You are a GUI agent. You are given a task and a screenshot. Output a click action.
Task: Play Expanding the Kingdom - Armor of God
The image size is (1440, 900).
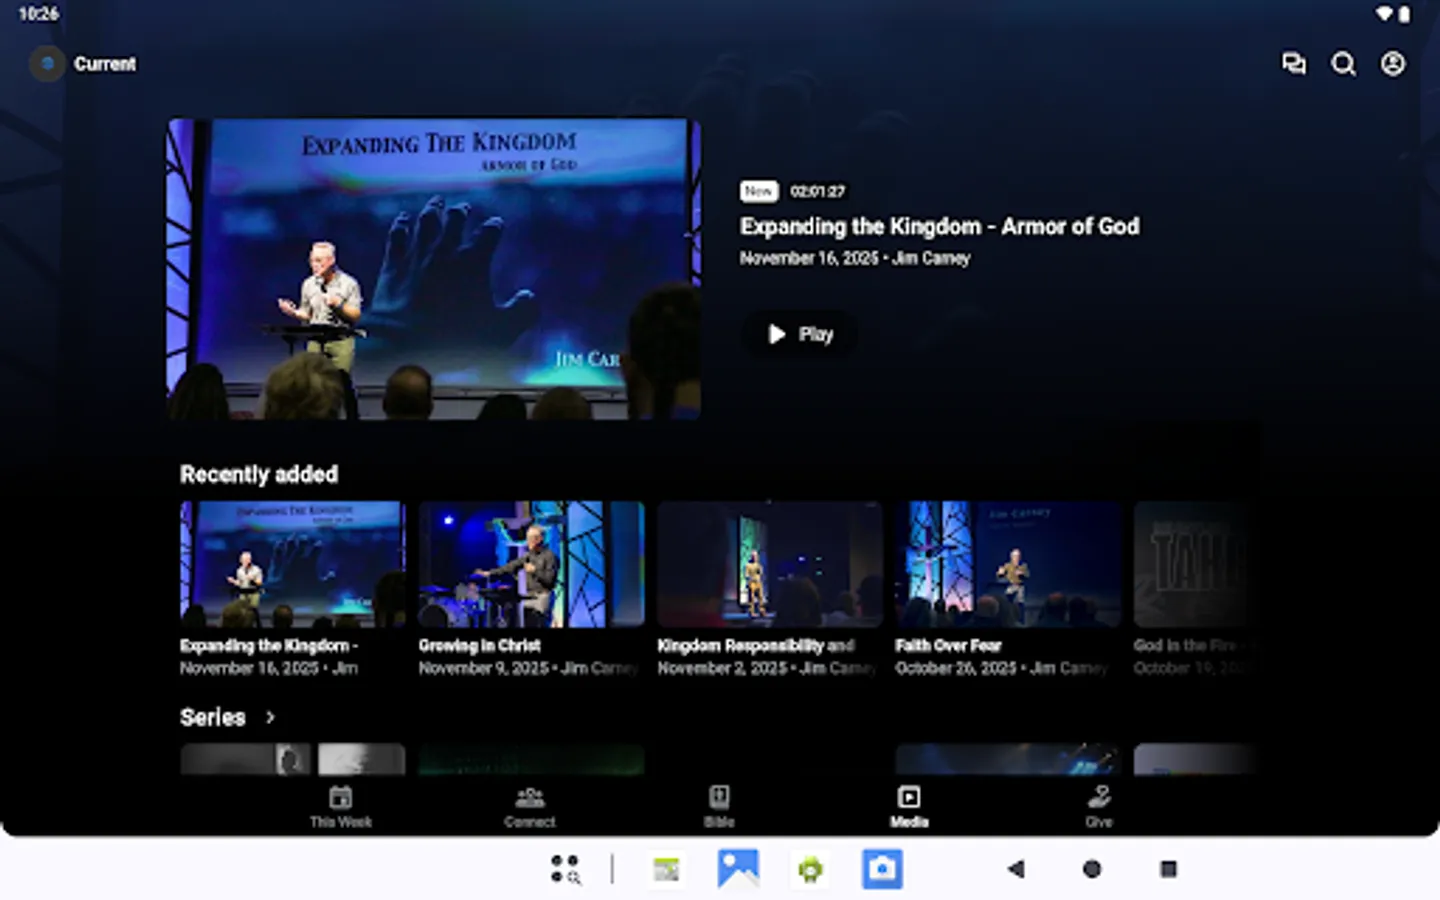[x=798, y=334]
